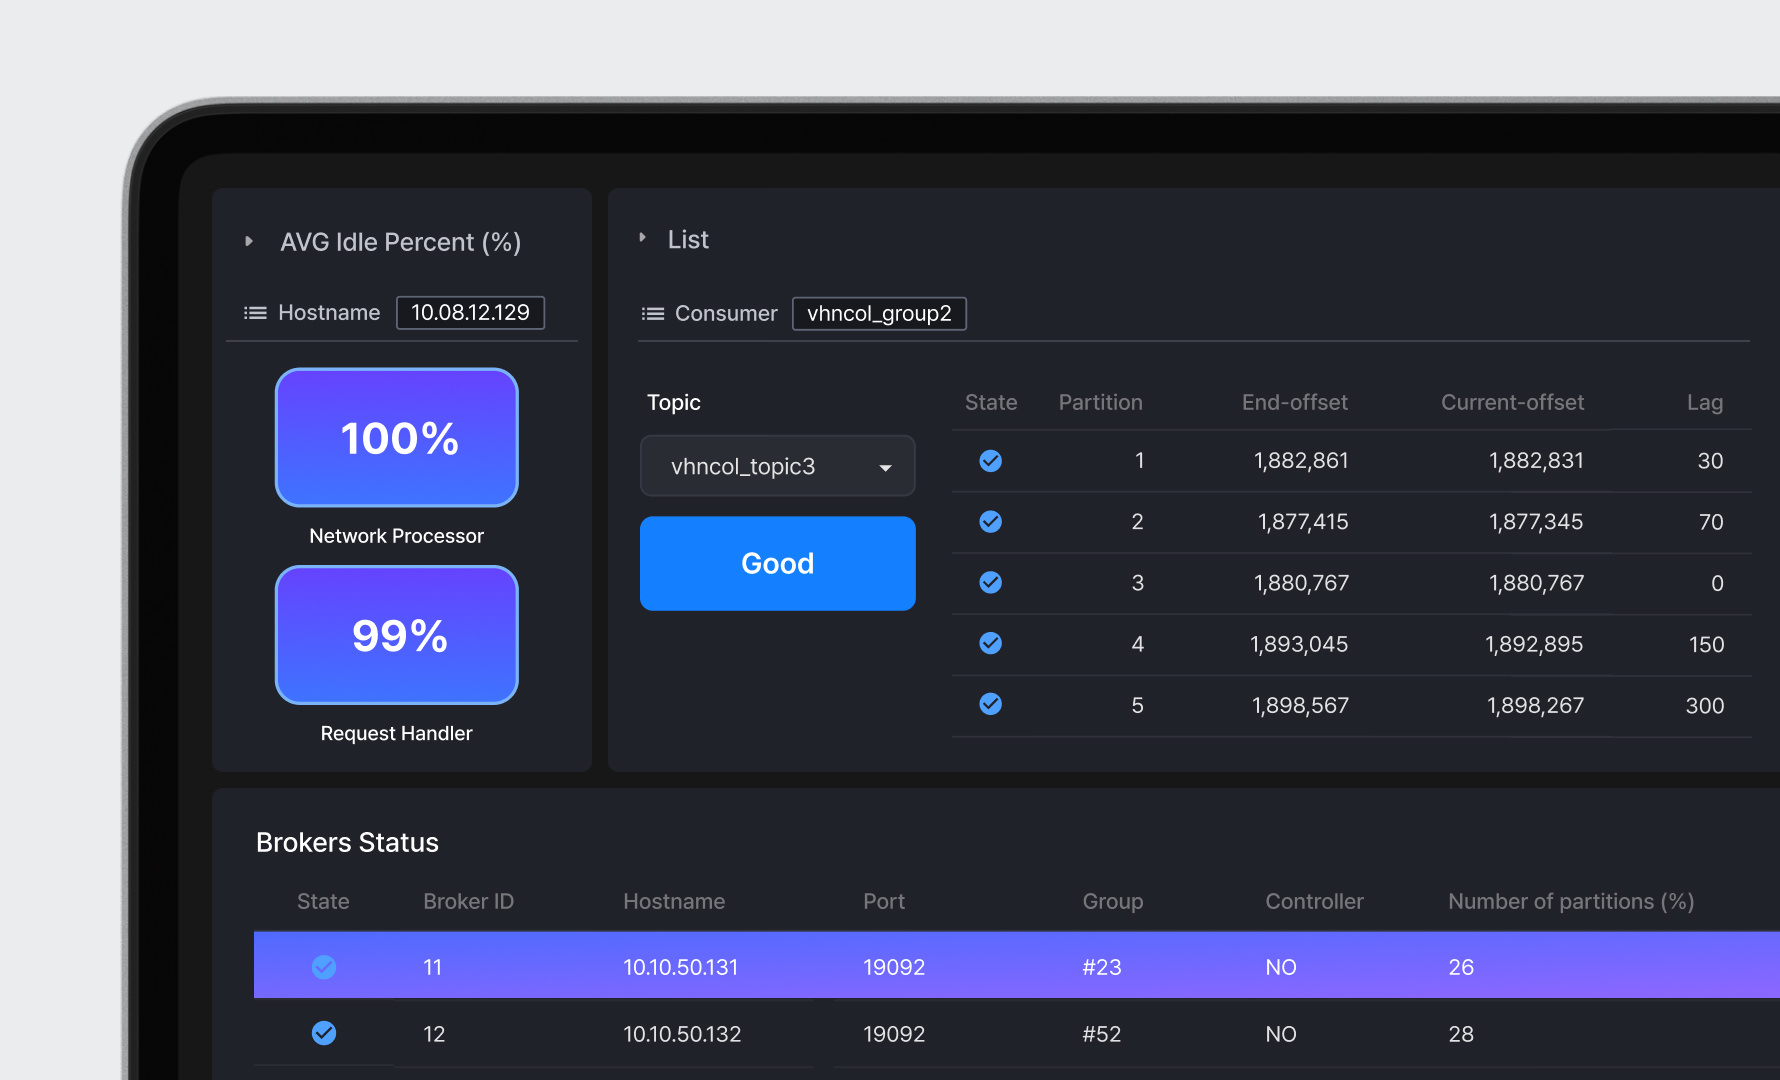This screenshot has width=1780, height=1080.
Task: Click the consumer field vhncol_group2
Action: click(879, 314)
